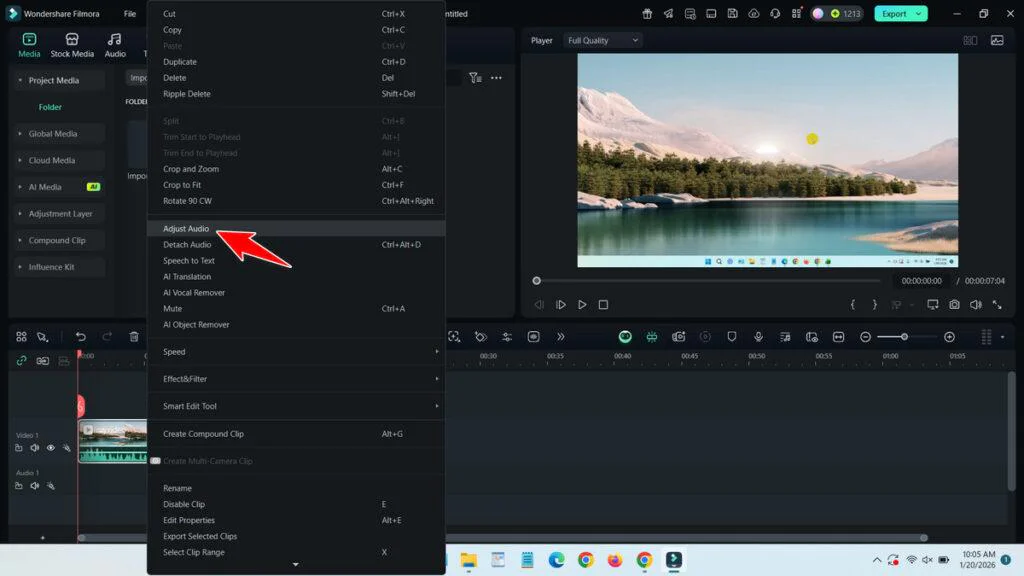Take a snapshot with the player camera icon
This screenshot has width=1024, height=576.
[x=955, y=305]
